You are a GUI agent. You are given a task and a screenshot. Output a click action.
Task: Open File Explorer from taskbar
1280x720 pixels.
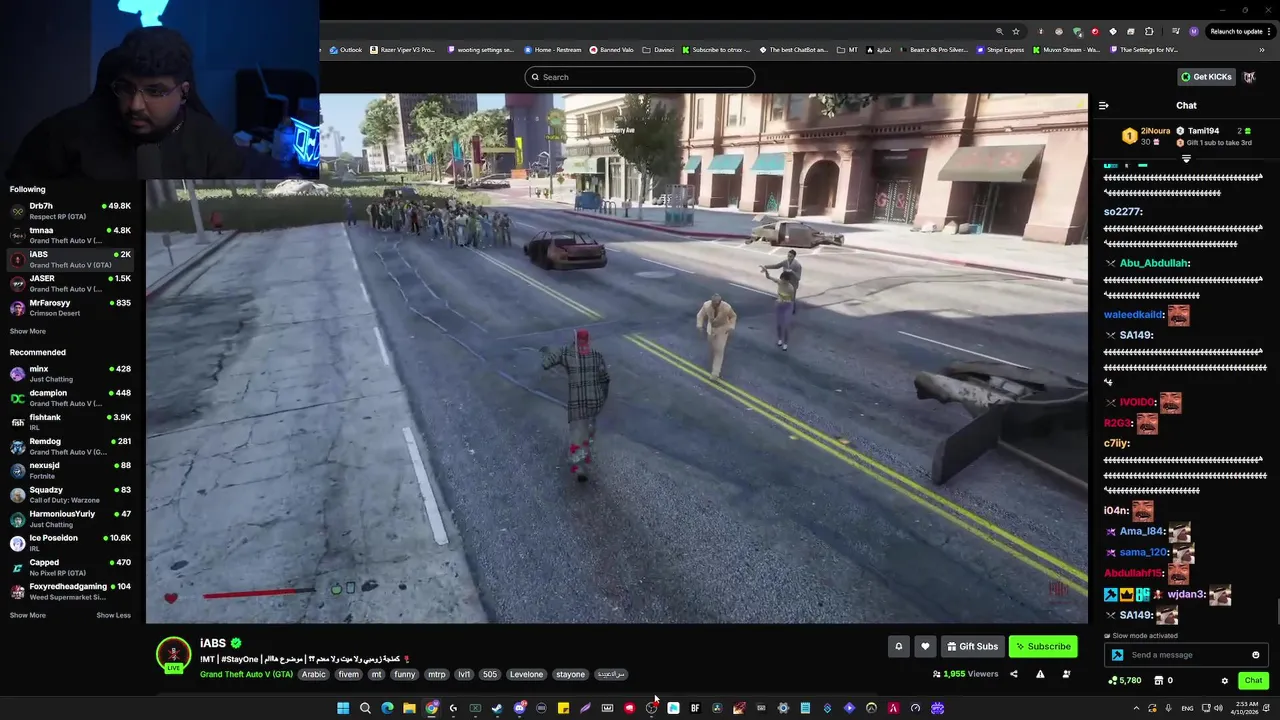(x=409, y=708)
